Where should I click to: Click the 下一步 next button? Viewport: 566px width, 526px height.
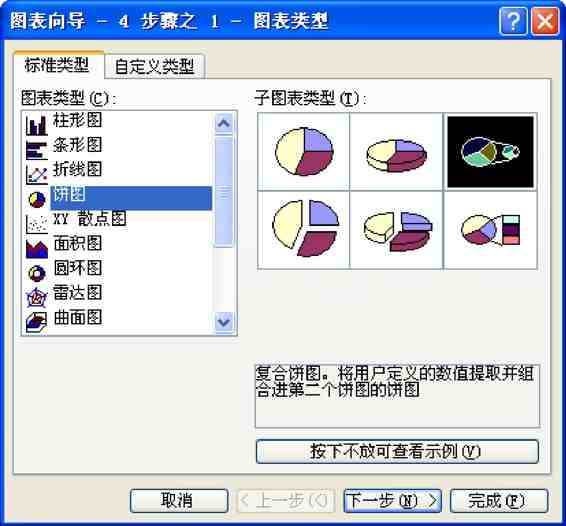point(392,501)
